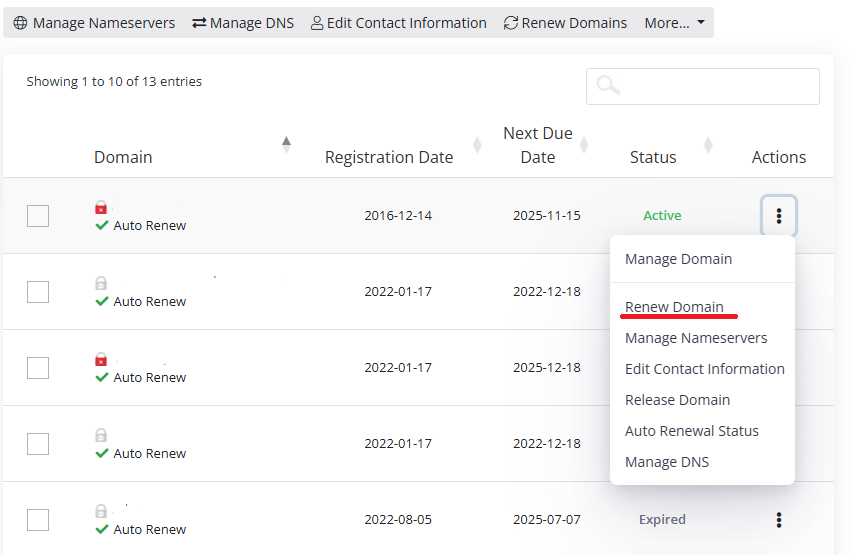Click Edit Contact Information in the top toolbar
Viewport: 853px width, 555px height.
click(x=398, y=23)
